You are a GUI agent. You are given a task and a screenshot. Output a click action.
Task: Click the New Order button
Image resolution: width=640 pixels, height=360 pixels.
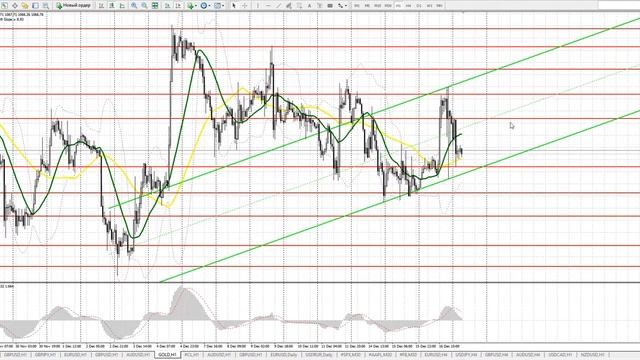coord(74,6)
